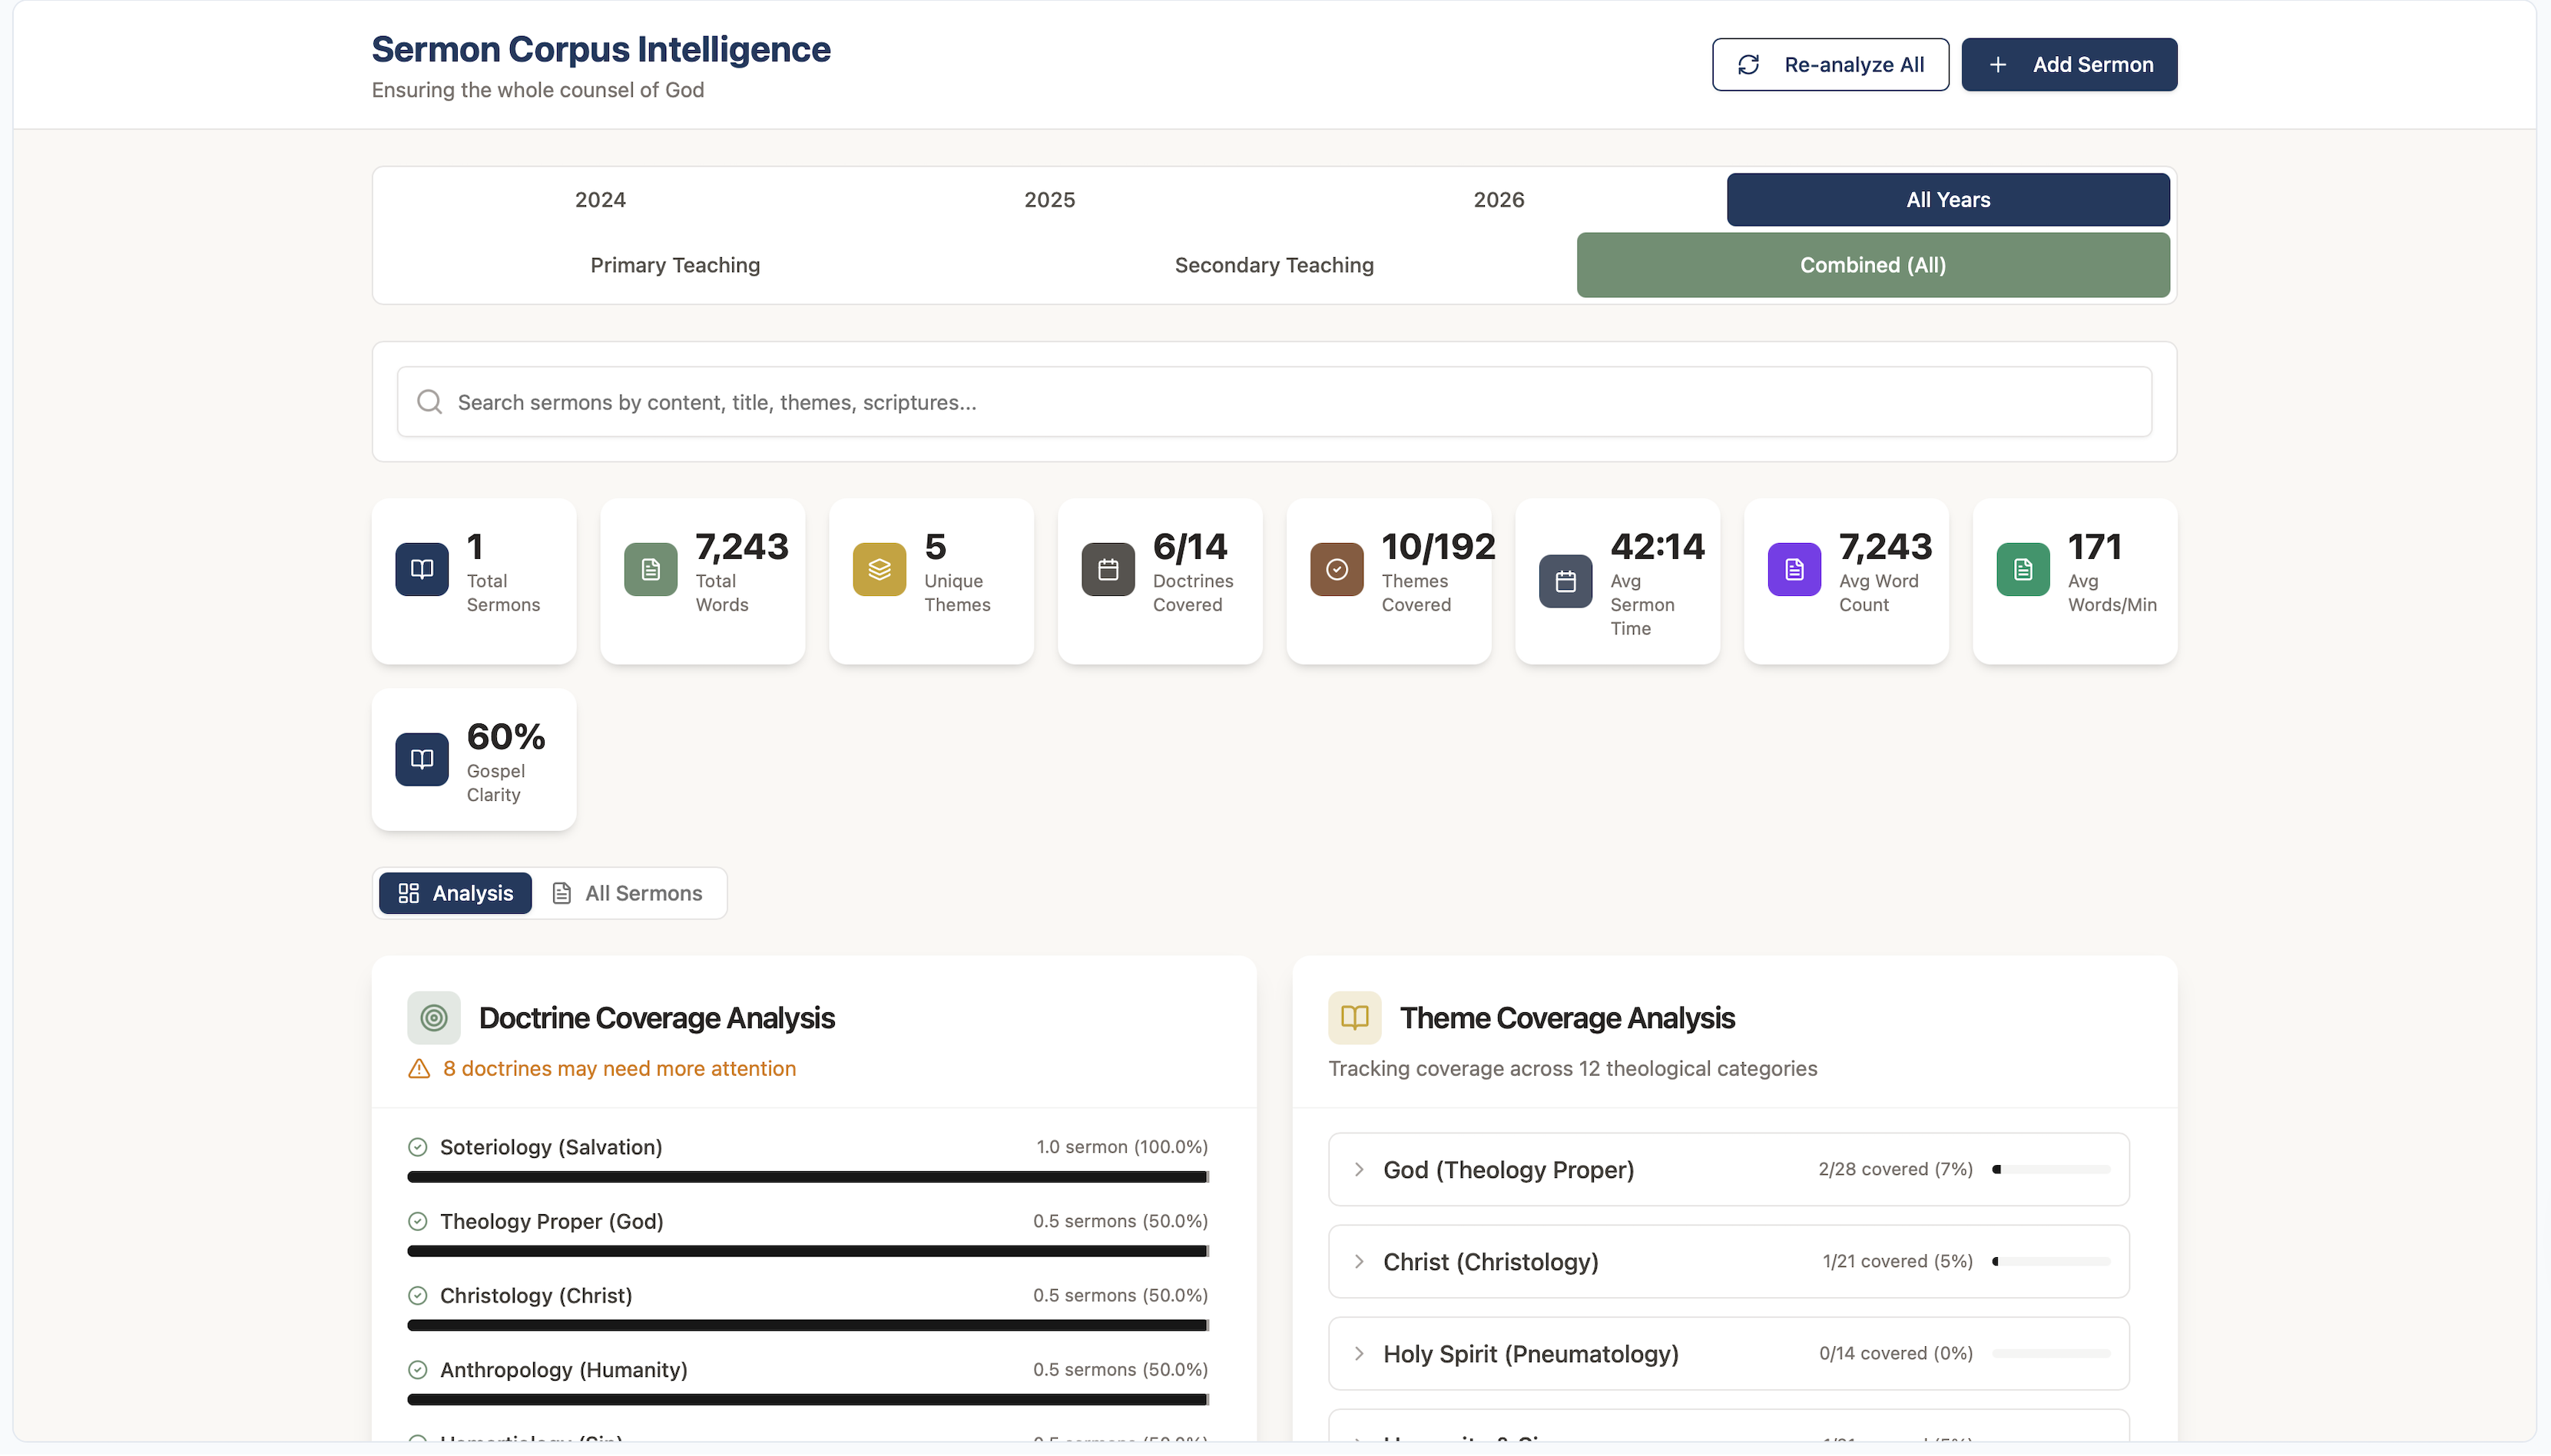
Task: Select the All Years filter
Action: point(1947,199)
